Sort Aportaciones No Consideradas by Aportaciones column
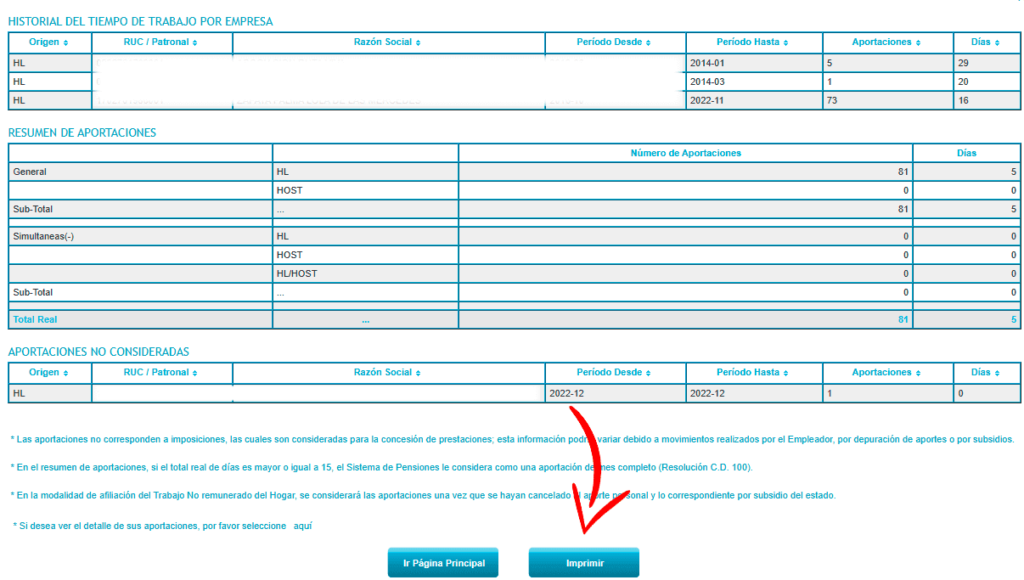The height and width of the screenshot is (580, 1024). click(x=888, y=373)
